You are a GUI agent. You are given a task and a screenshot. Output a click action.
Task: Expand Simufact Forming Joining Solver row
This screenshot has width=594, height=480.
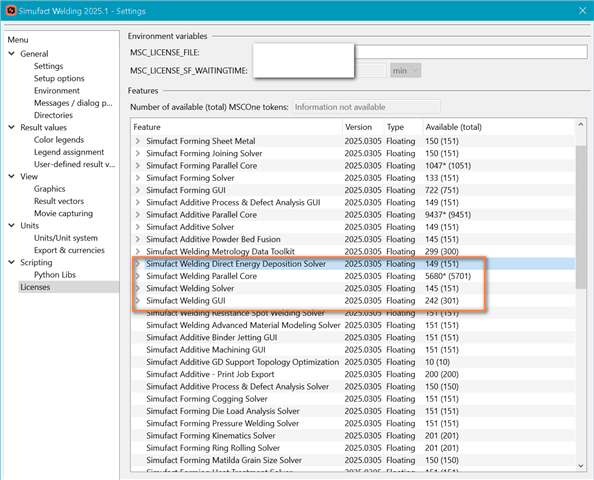138,153
